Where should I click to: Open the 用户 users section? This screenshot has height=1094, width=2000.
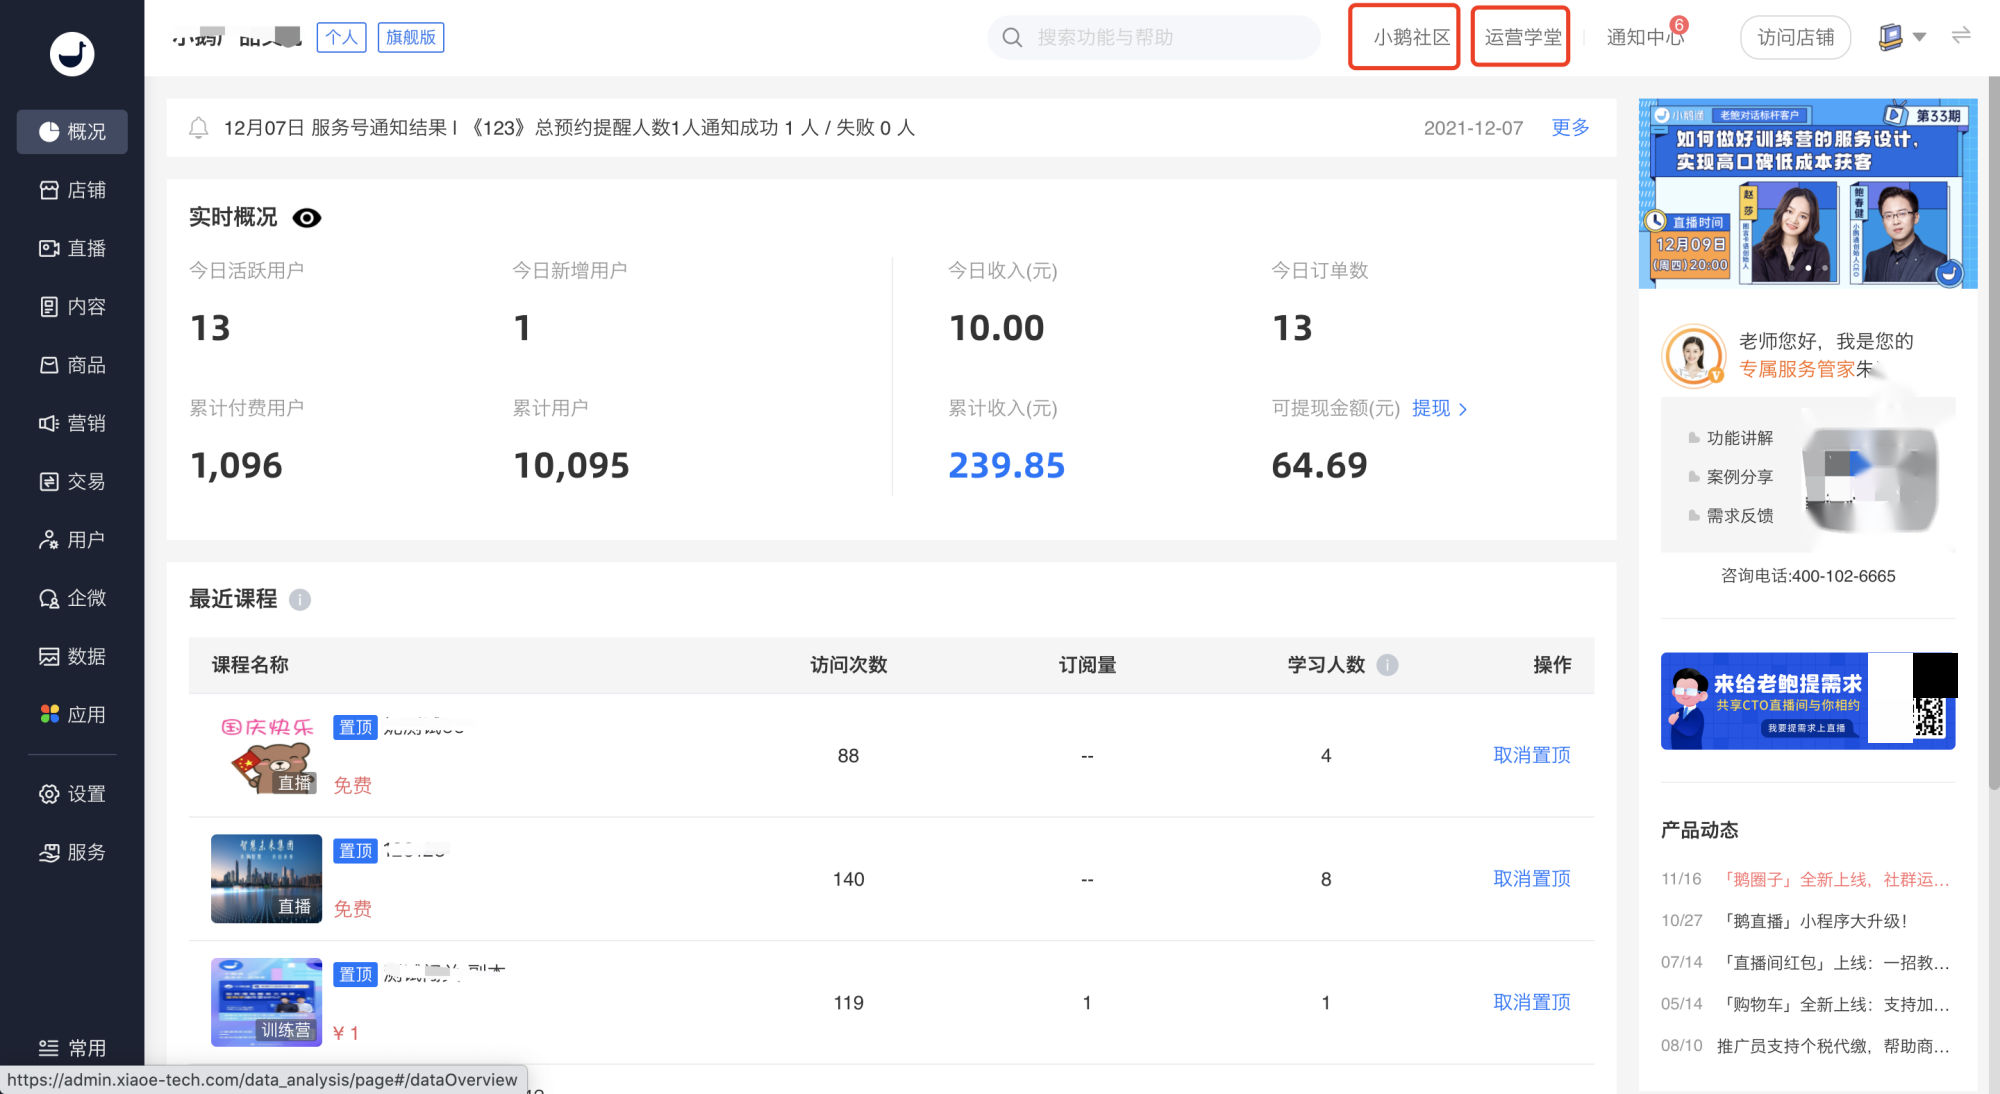[72, 540]
